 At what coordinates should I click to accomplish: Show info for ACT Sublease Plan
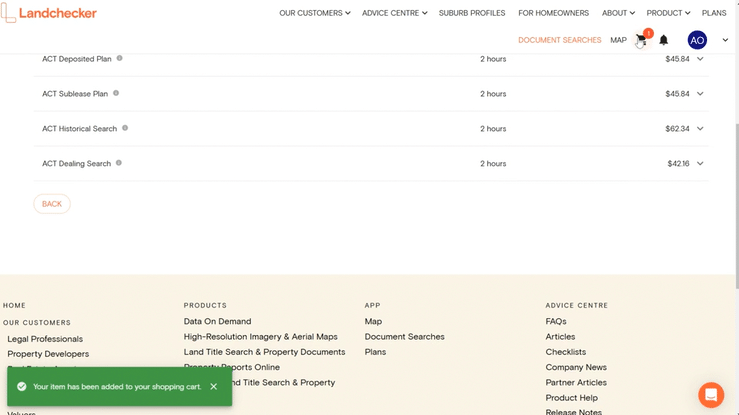[116, 93]
